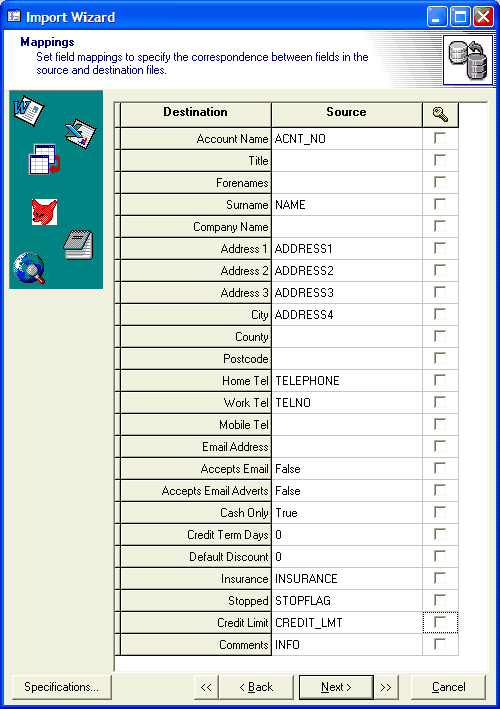The height and width of the screenshot is (709, 500).
Task: Select the Title source field cell
Action: tap(347, 161)
